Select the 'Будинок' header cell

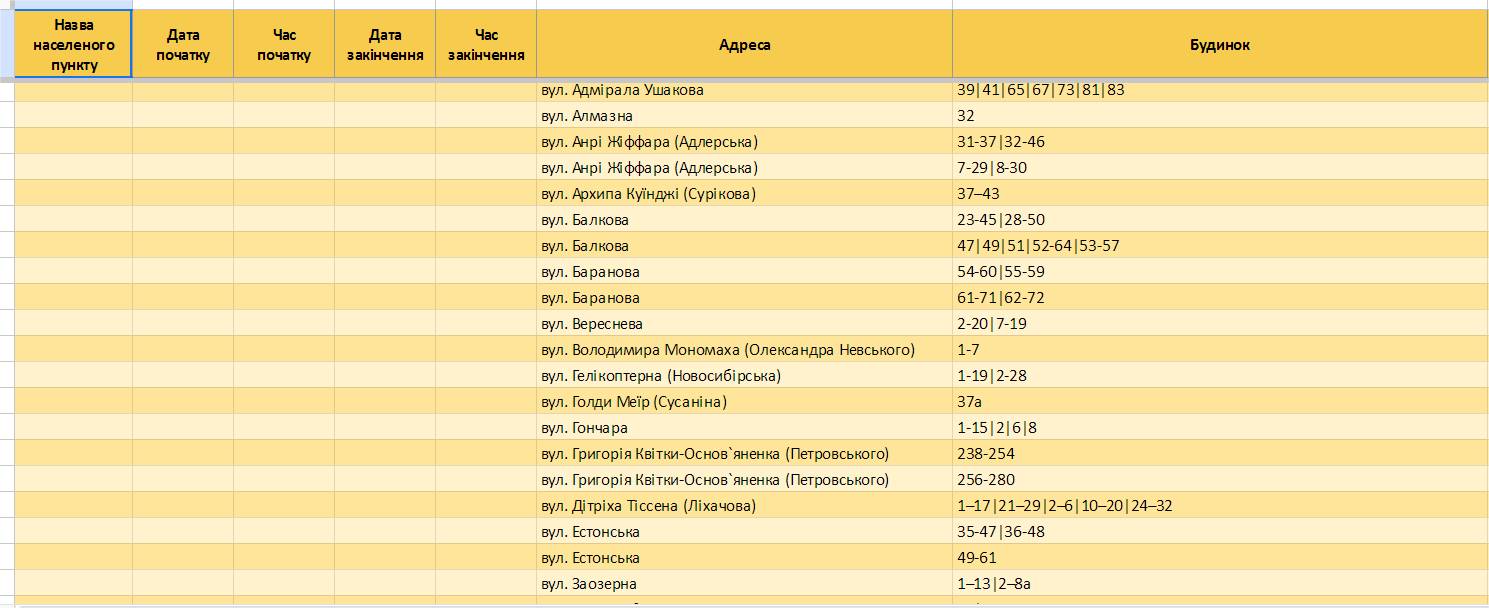(1220, 44)
